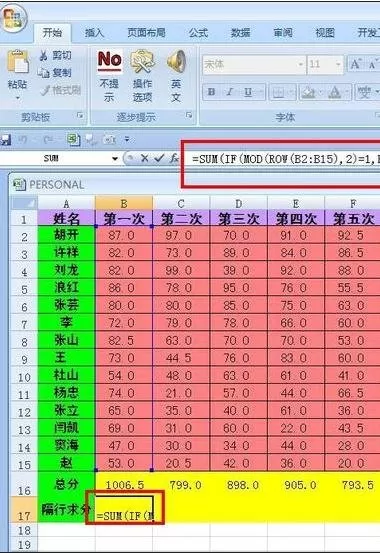Switch to the 页面布局 tab
The image size is (380, 553).
pyautogui.click(x=146, y=33)
